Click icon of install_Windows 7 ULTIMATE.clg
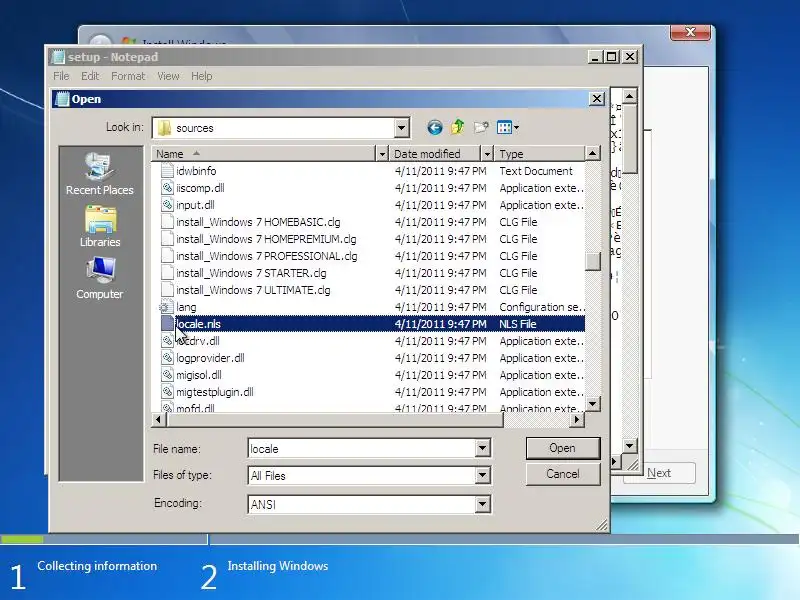 (x=167, y=290)
